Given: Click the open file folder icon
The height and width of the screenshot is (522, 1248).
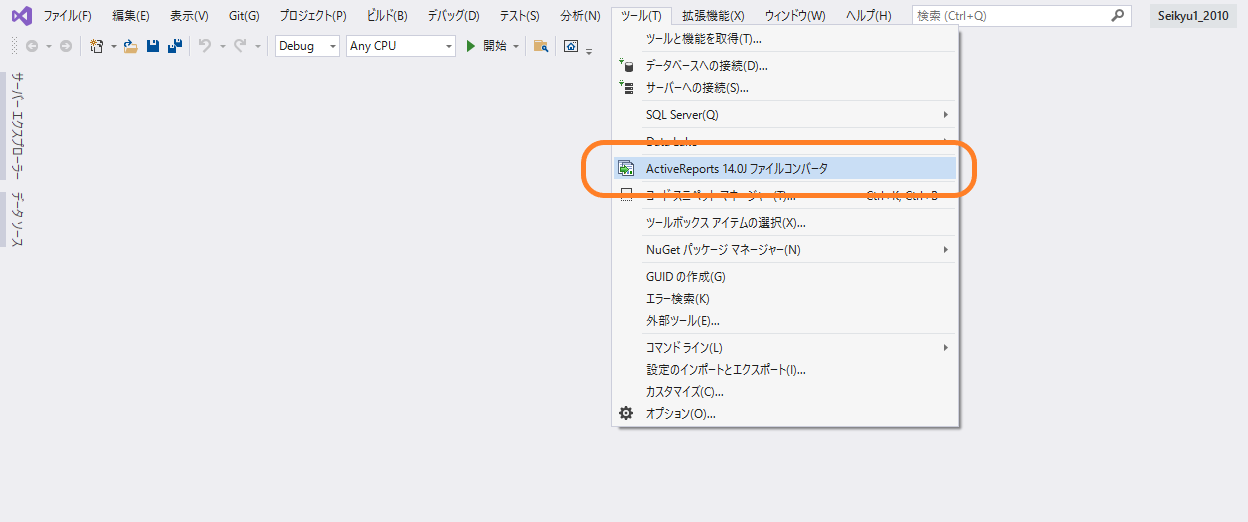Looking at the screenshot, I should point(131,46).
